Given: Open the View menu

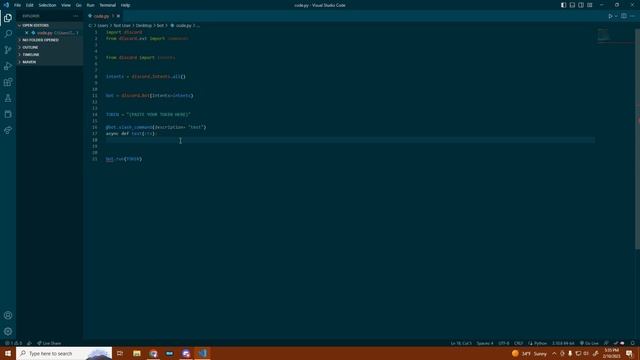Looking at the screenshot, I should pos(66,5).
